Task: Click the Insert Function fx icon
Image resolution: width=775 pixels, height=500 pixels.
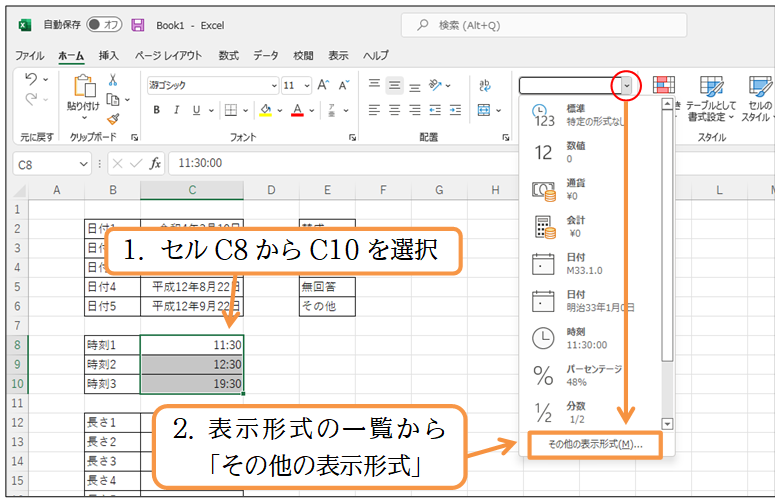Action: point(156,163)
